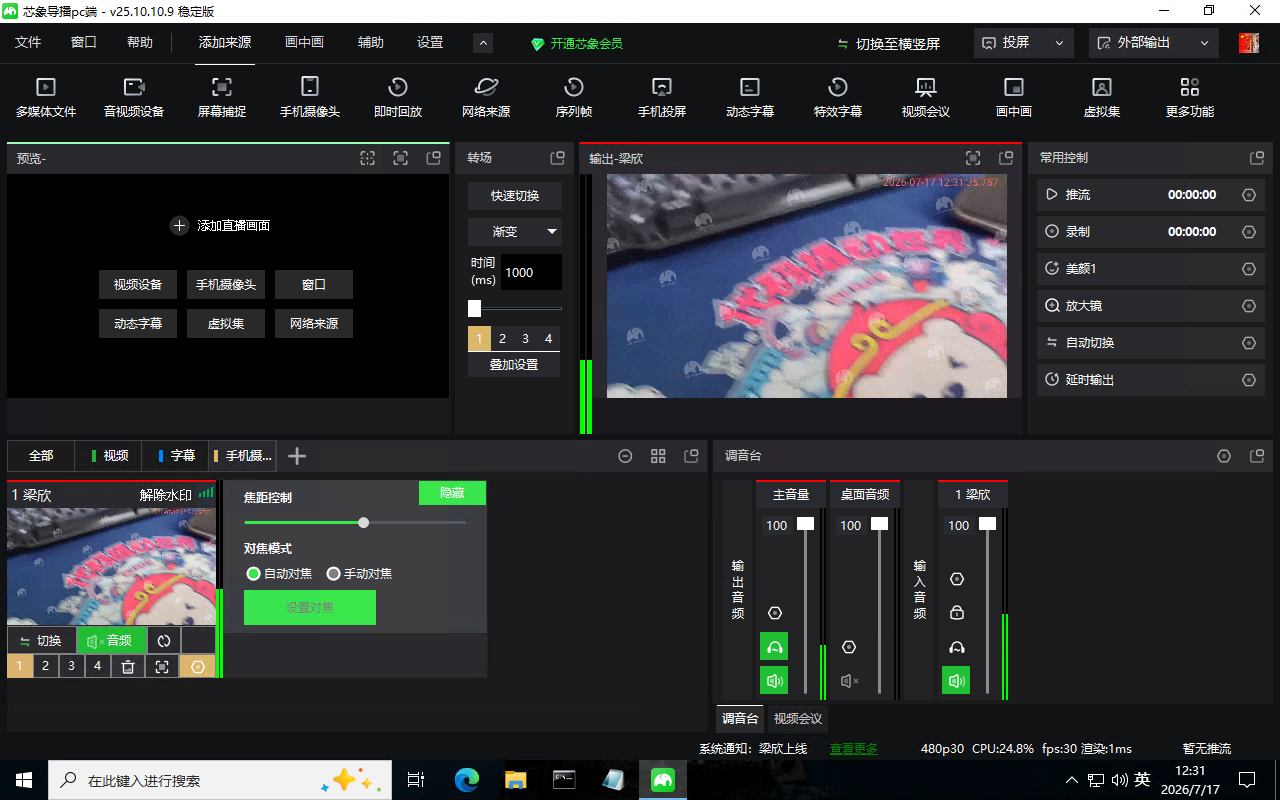Click the green 设置对焦 button

click(x=310, y=608)
